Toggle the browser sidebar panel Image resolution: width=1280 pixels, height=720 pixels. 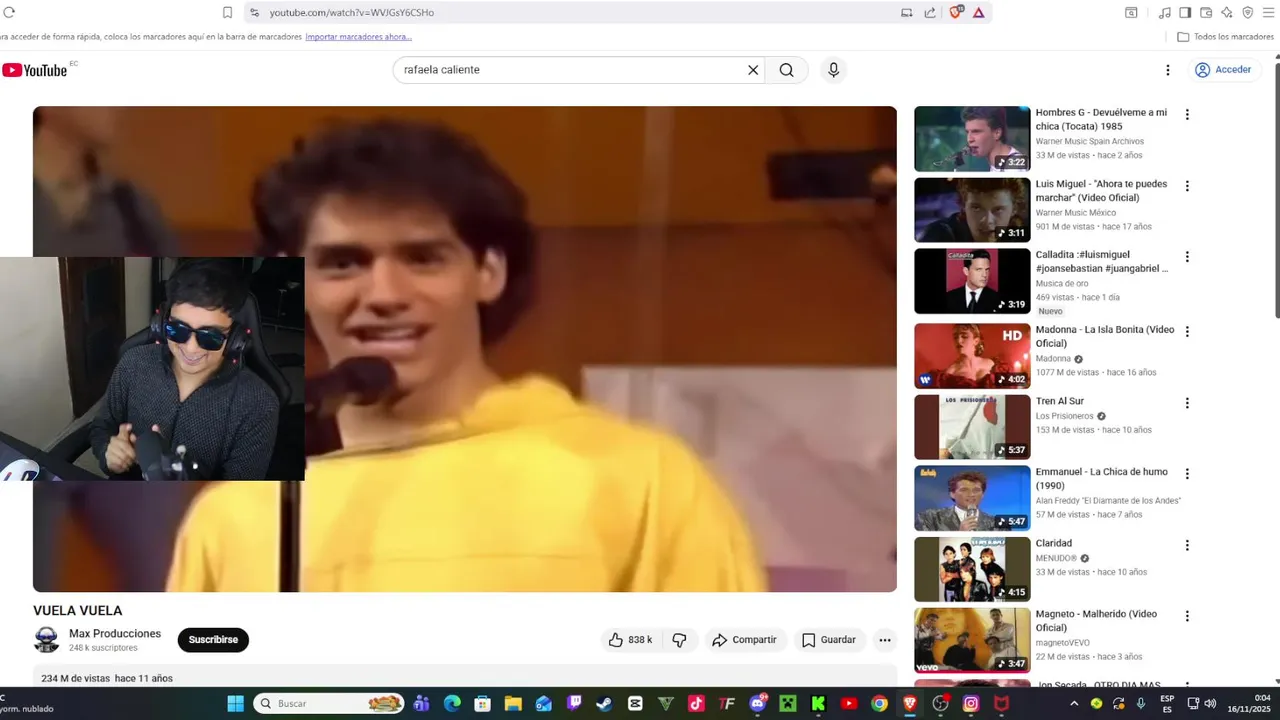pyautogui.click(x=1185, y=12)
